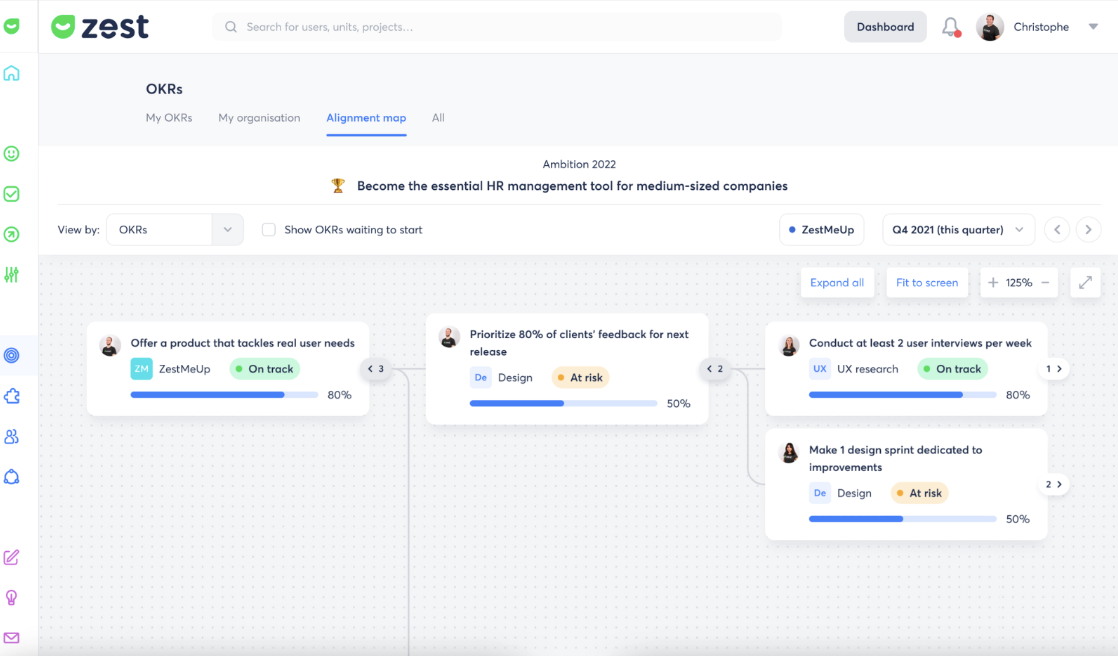Open the Q4 2021 quarter dropdown
1118x656 pixels.
[958, 230]
